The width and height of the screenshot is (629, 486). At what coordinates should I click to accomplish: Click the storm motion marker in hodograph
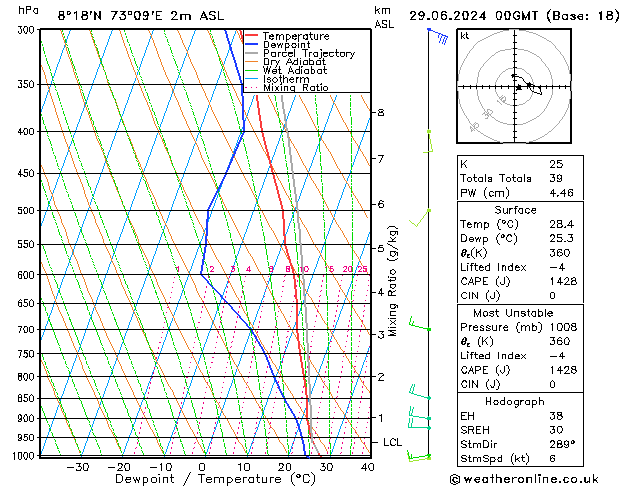519,87
